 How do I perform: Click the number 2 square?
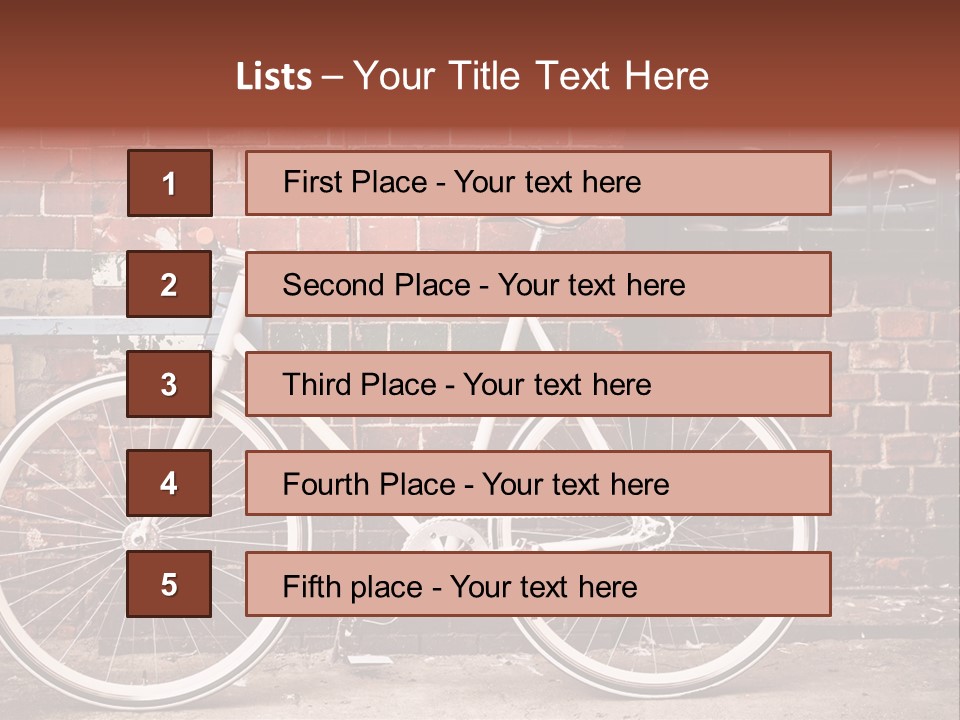169,285
